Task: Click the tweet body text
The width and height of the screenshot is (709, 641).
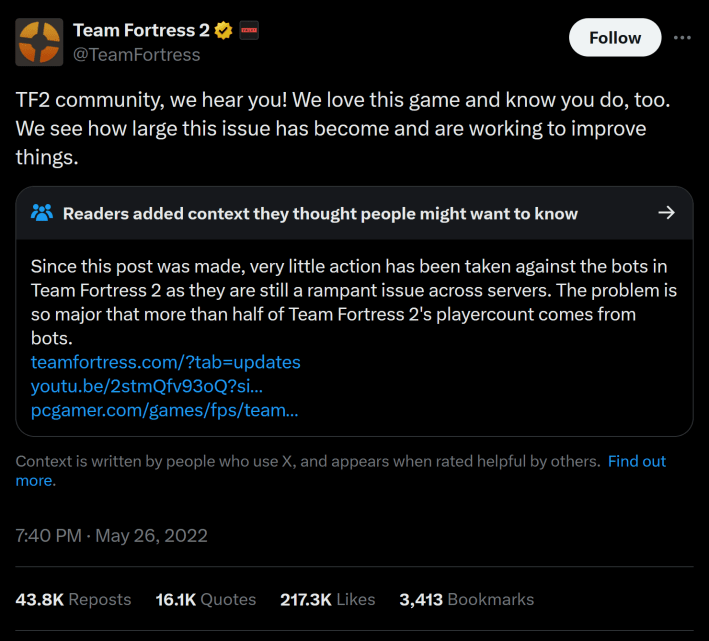Action: coord(330,129)
